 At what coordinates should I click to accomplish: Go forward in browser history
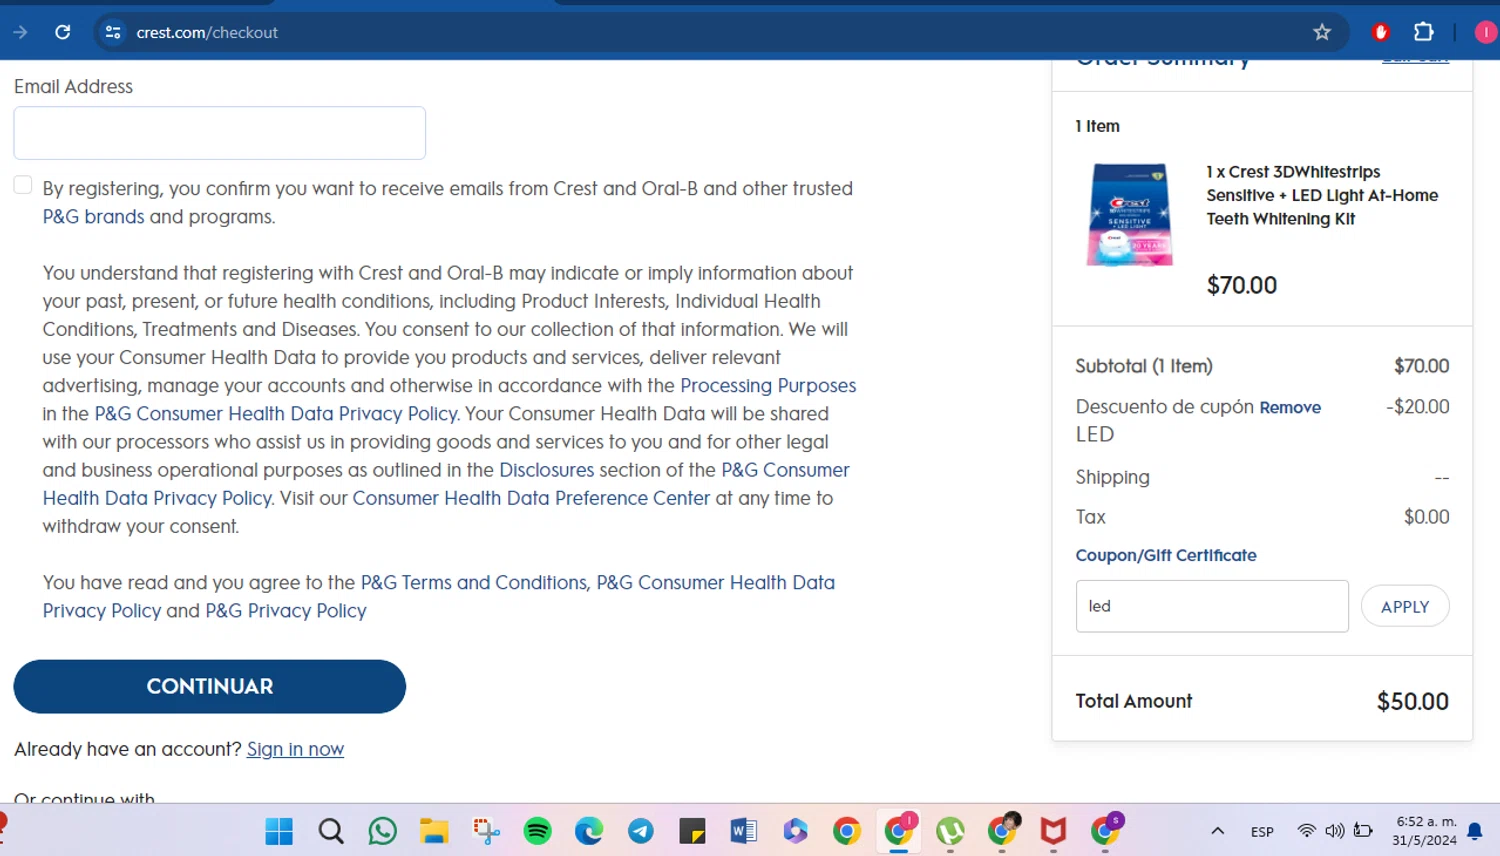(x=20, y=32)
